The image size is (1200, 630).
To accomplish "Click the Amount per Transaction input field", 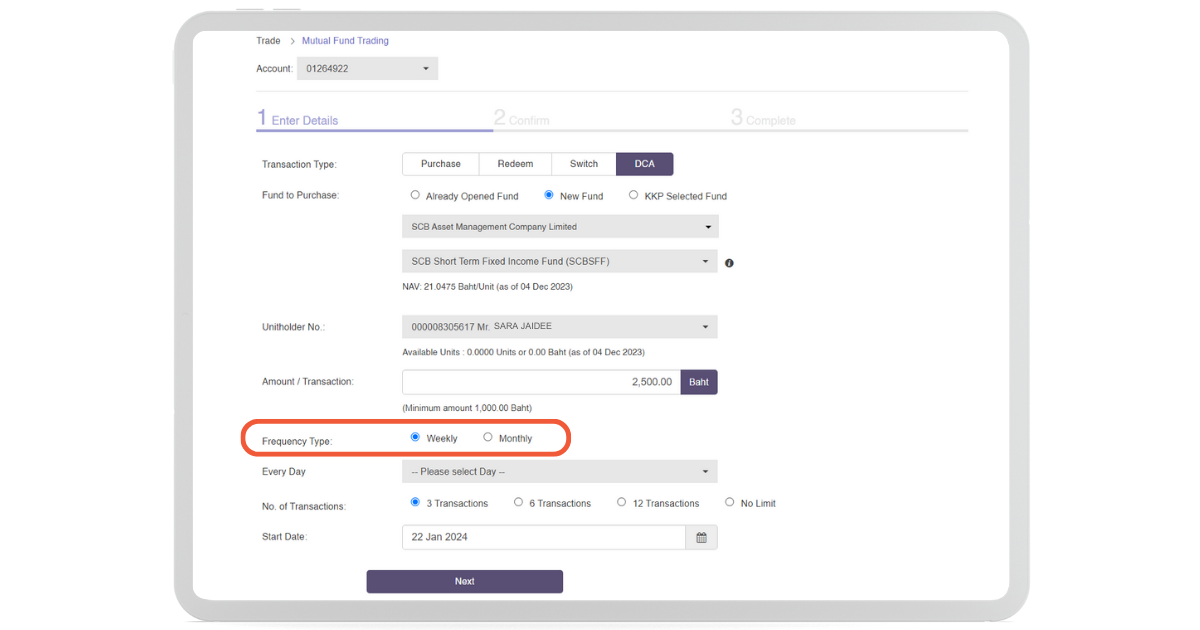I will (541, 382).
